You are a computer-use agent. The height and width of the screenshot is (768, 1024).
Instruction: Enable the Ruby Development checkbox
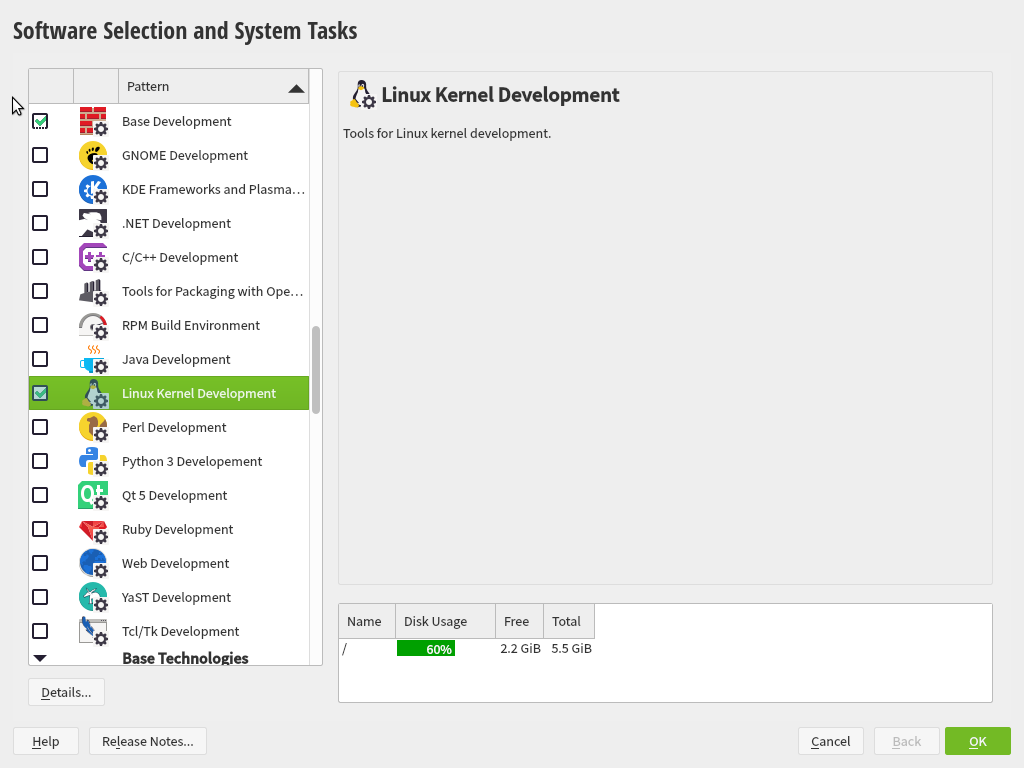(40, 529)
